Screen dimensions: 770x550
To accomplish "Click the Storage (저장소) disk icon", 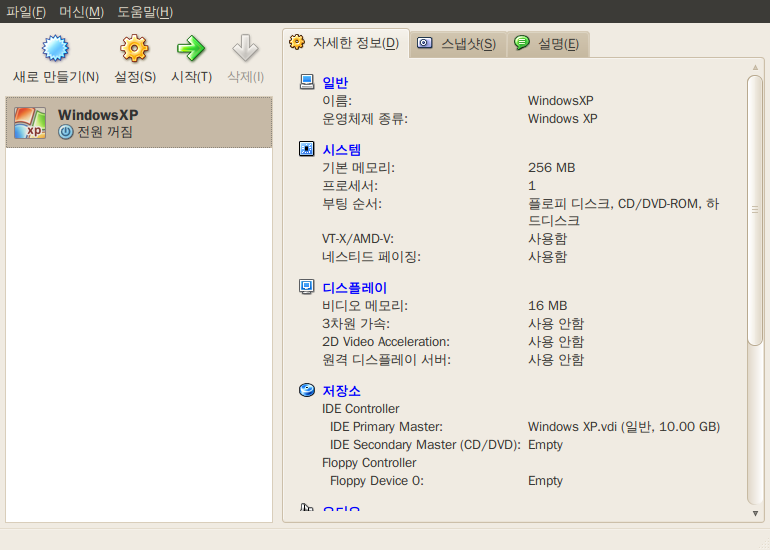I will click(x=307, y=390).
